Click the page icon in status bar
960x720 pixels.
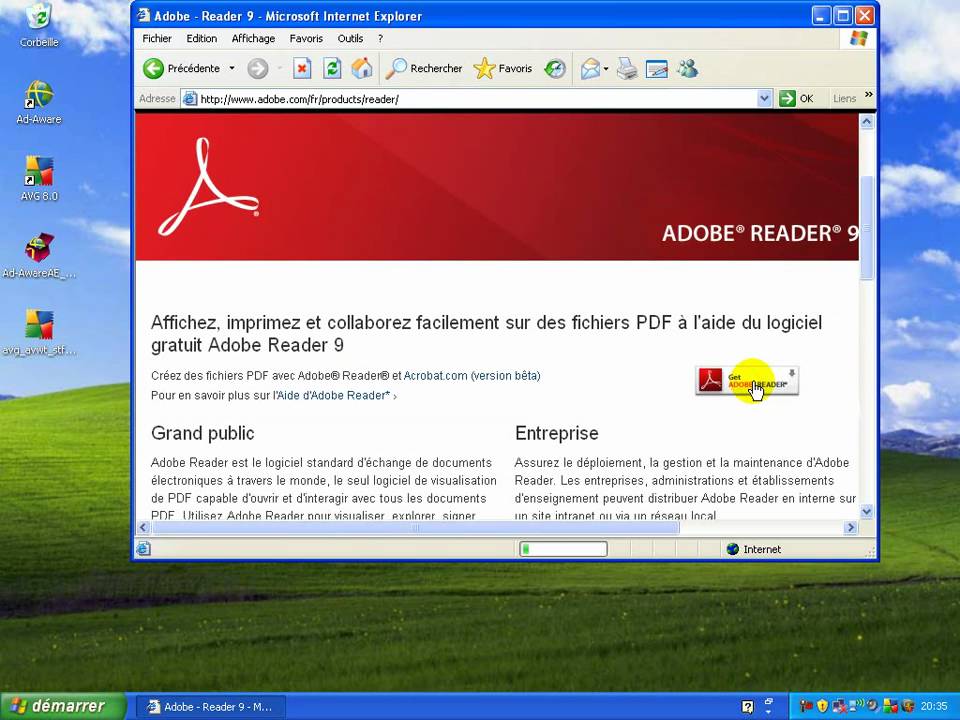coord(143,549)
